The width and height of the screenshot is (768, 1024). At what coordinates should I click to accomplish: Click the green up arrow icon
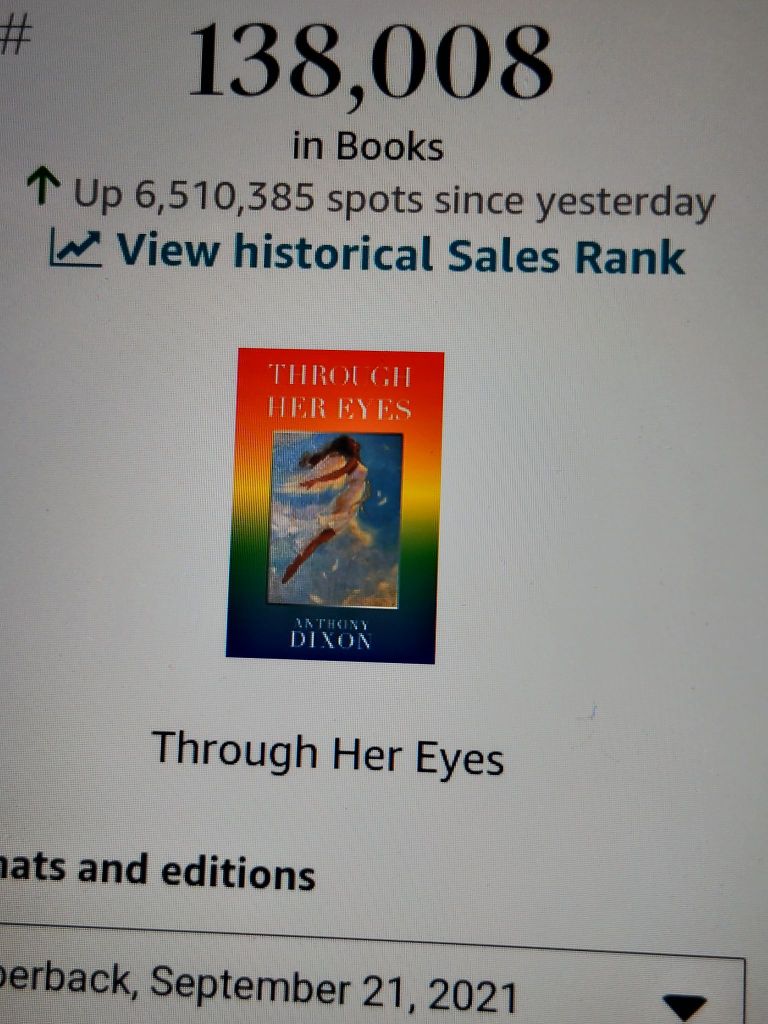44,185
